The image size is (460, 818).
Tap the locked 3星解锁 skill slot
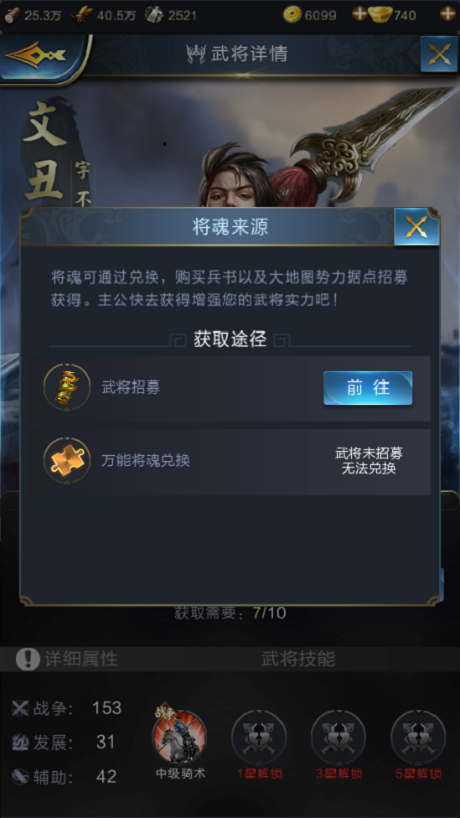[x=338, y=738]
